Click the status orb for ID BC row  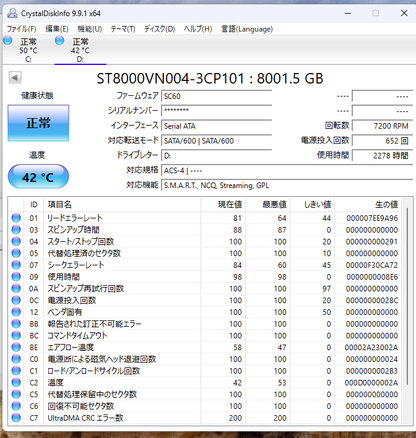[x=16, y=335]
